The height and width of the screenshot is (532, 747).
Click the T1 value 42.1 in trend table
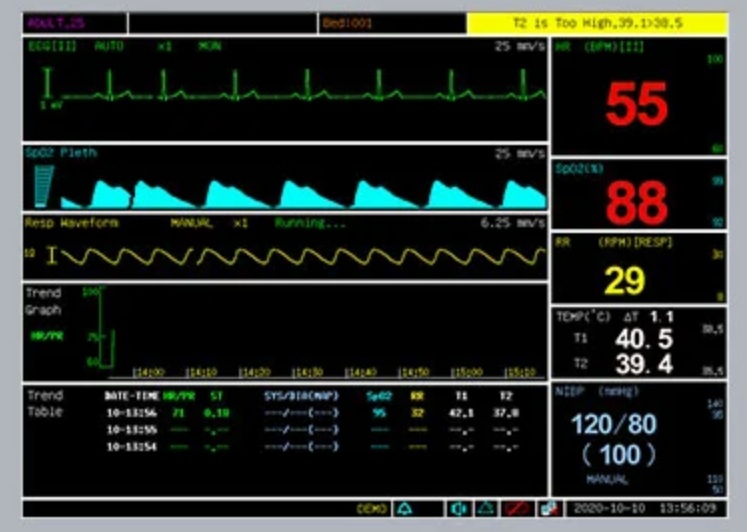(x=462, y=413)
